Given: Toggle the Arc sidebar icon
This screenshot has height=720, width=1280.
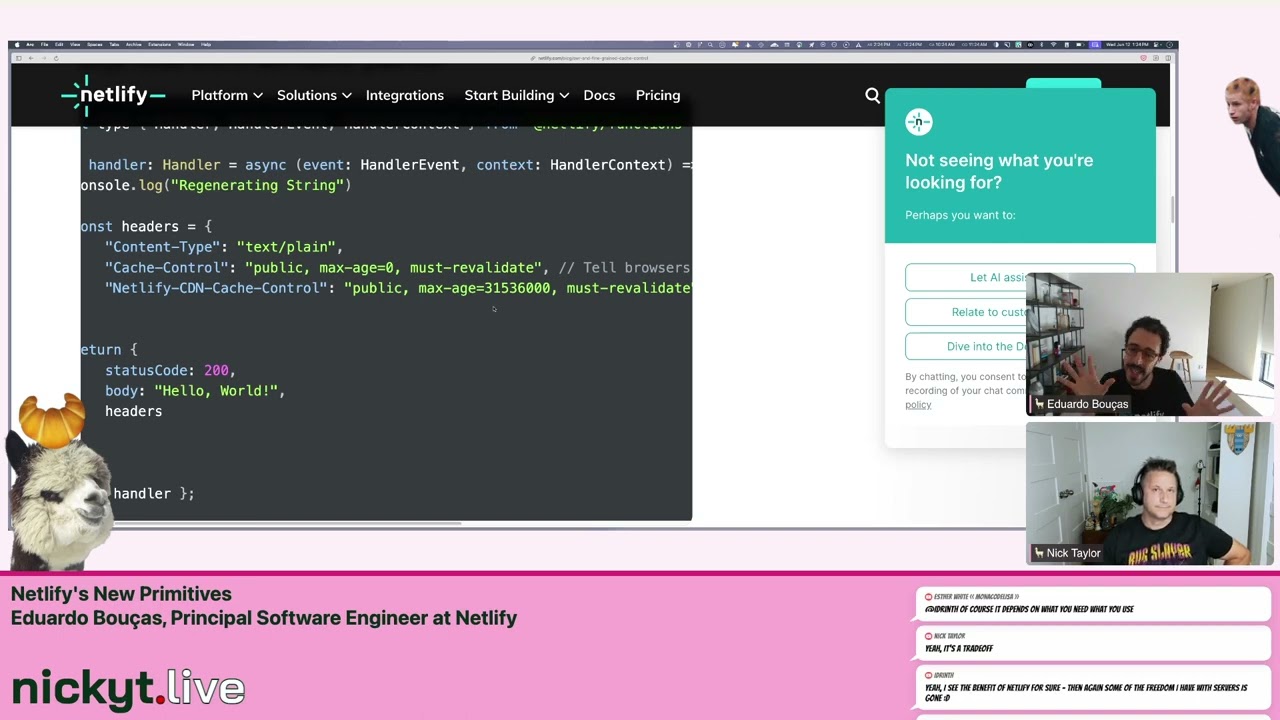Looking at the screenshot, I should tap(19, 58).
